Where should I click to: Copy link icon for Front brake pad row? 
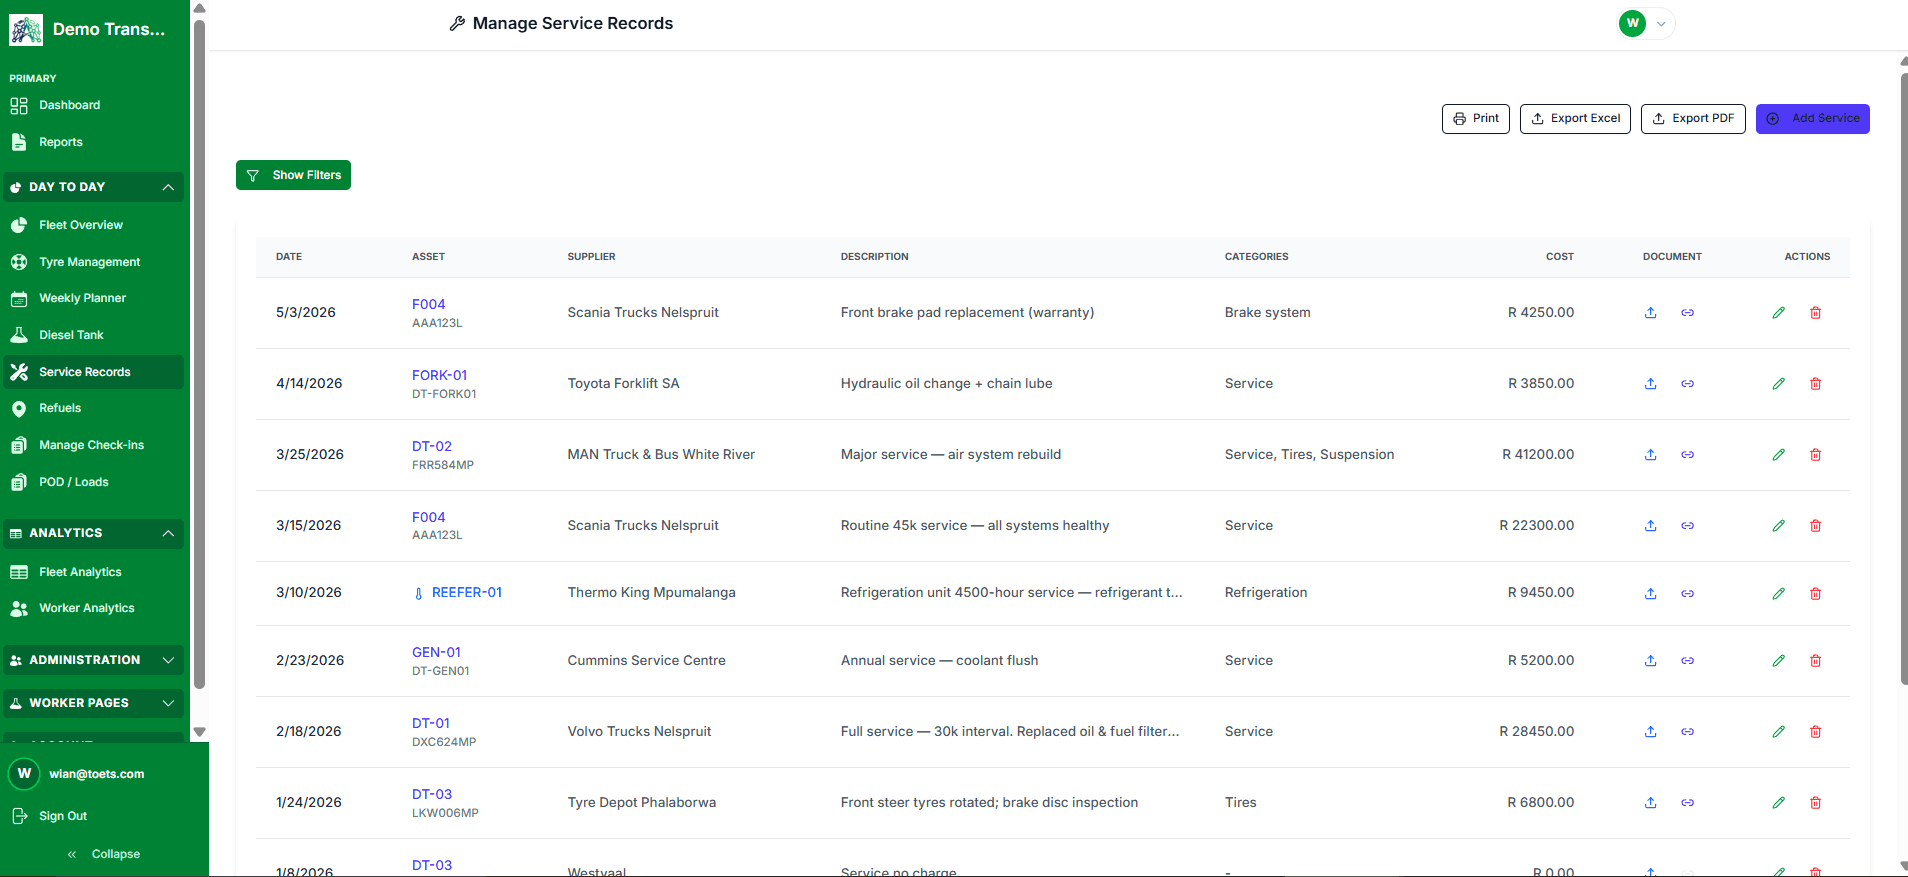1687,313
